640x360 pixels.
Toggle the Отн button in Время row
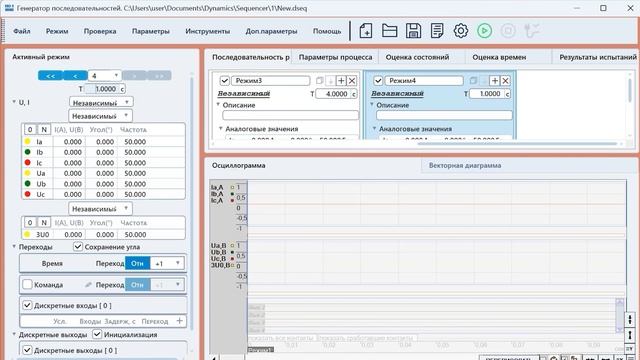point(138,263)
